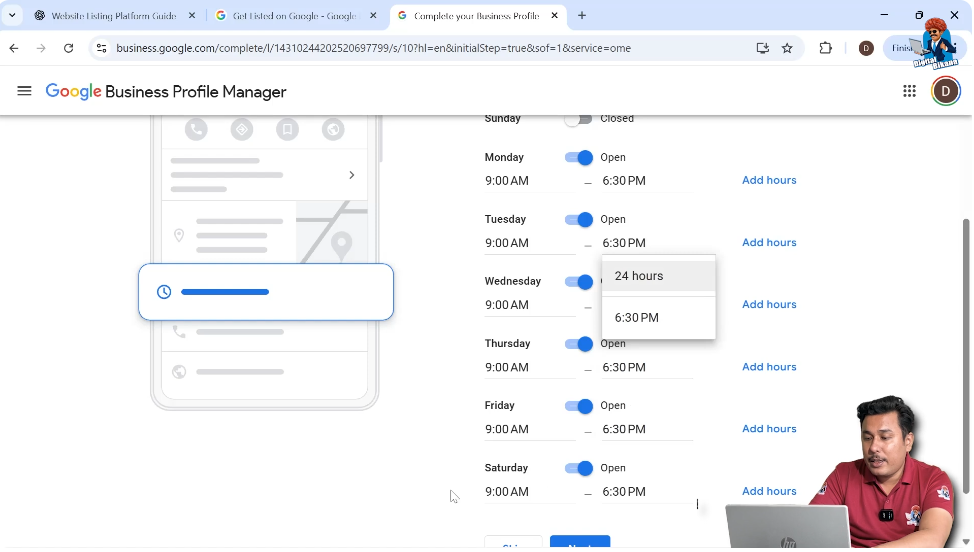Click the website globe icon in preview
The width and height of the screenshot is (974, 552).
point(333,129)
